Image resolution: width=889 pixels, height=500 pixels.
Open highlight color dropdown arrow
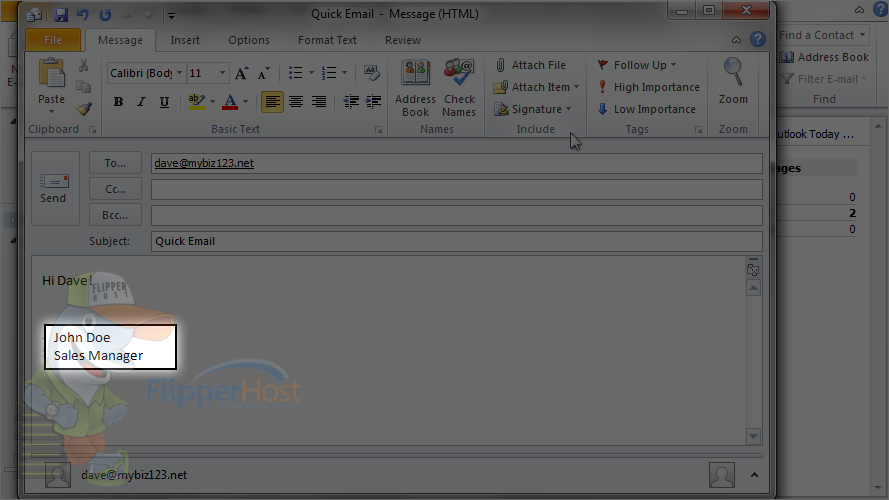click(x=212, y=102)
